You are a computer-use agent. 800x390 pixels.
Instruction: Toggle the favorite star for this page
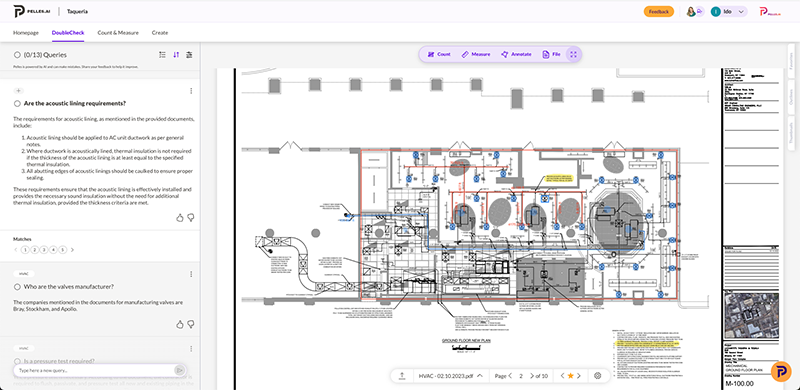coord(570,376)
